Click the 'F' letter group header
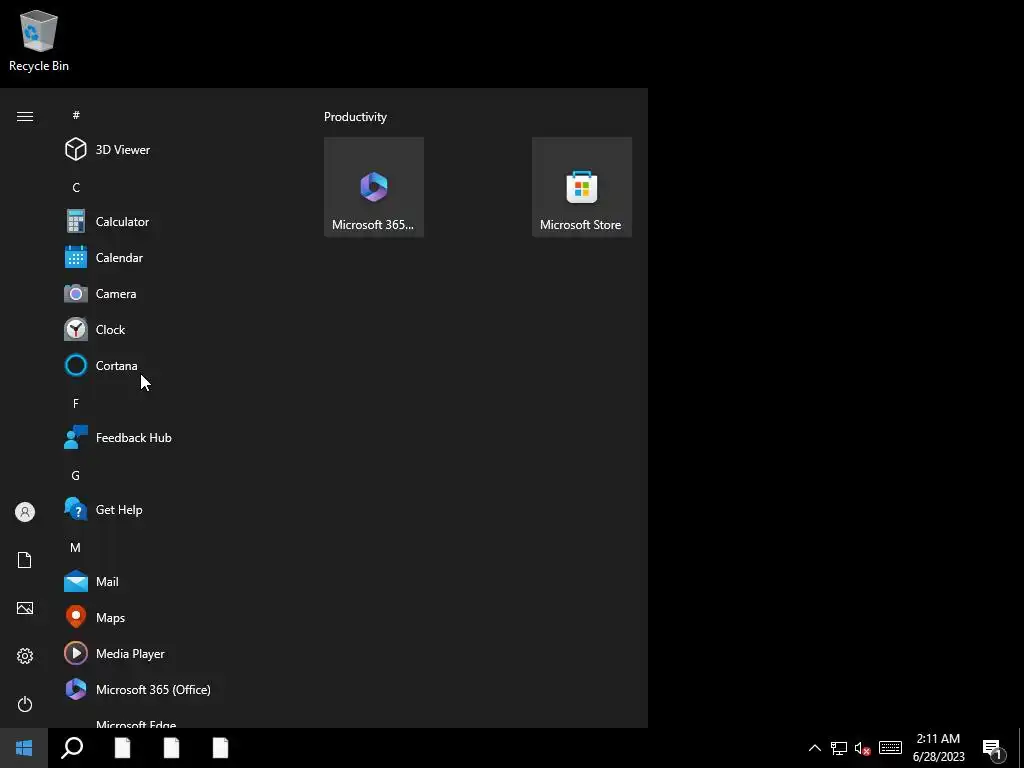1024x768 pixels. (x=76, y=404)
